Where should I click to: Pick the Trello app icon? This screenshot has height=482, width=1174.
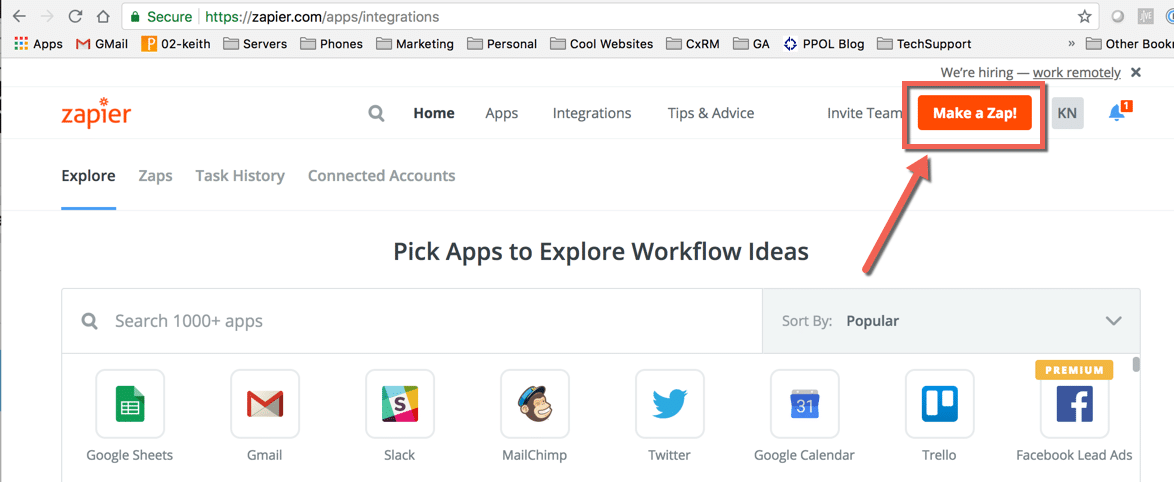pyautogui.click(x=939, y=404)
